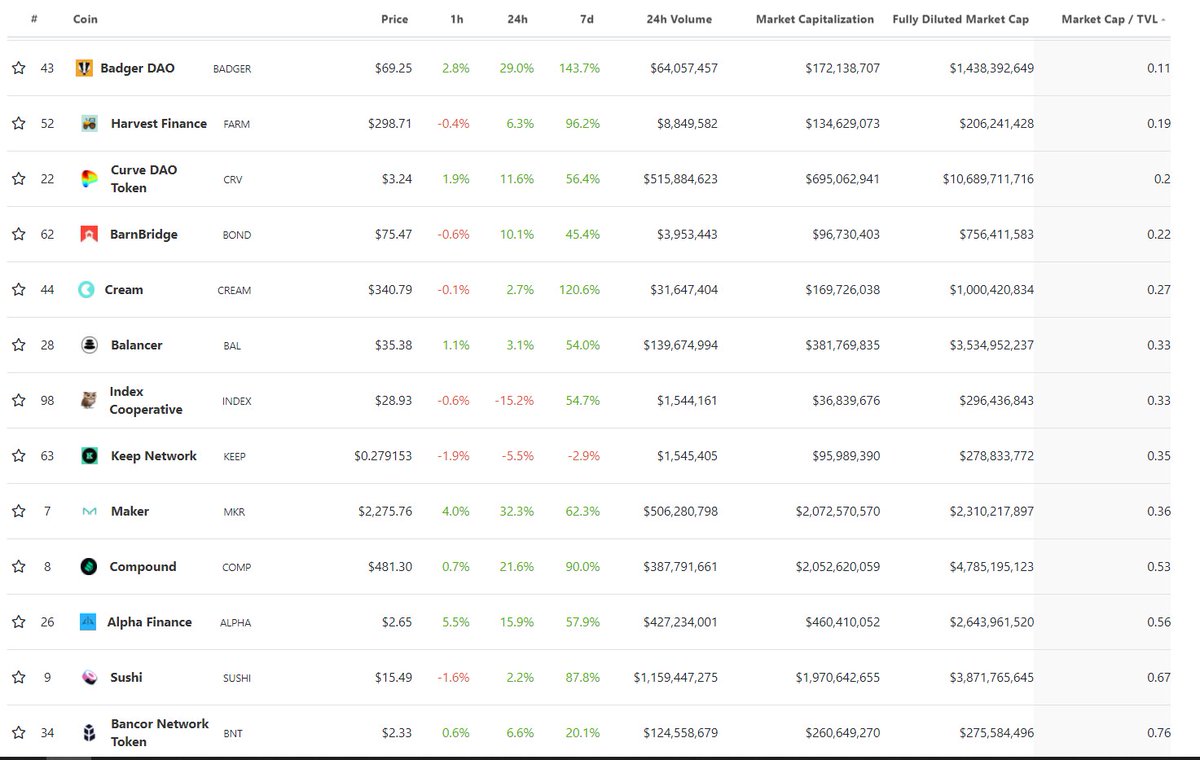Toggle the Sushi favorite star
The height and width of the screenshot is (760, 1200).
18,677
